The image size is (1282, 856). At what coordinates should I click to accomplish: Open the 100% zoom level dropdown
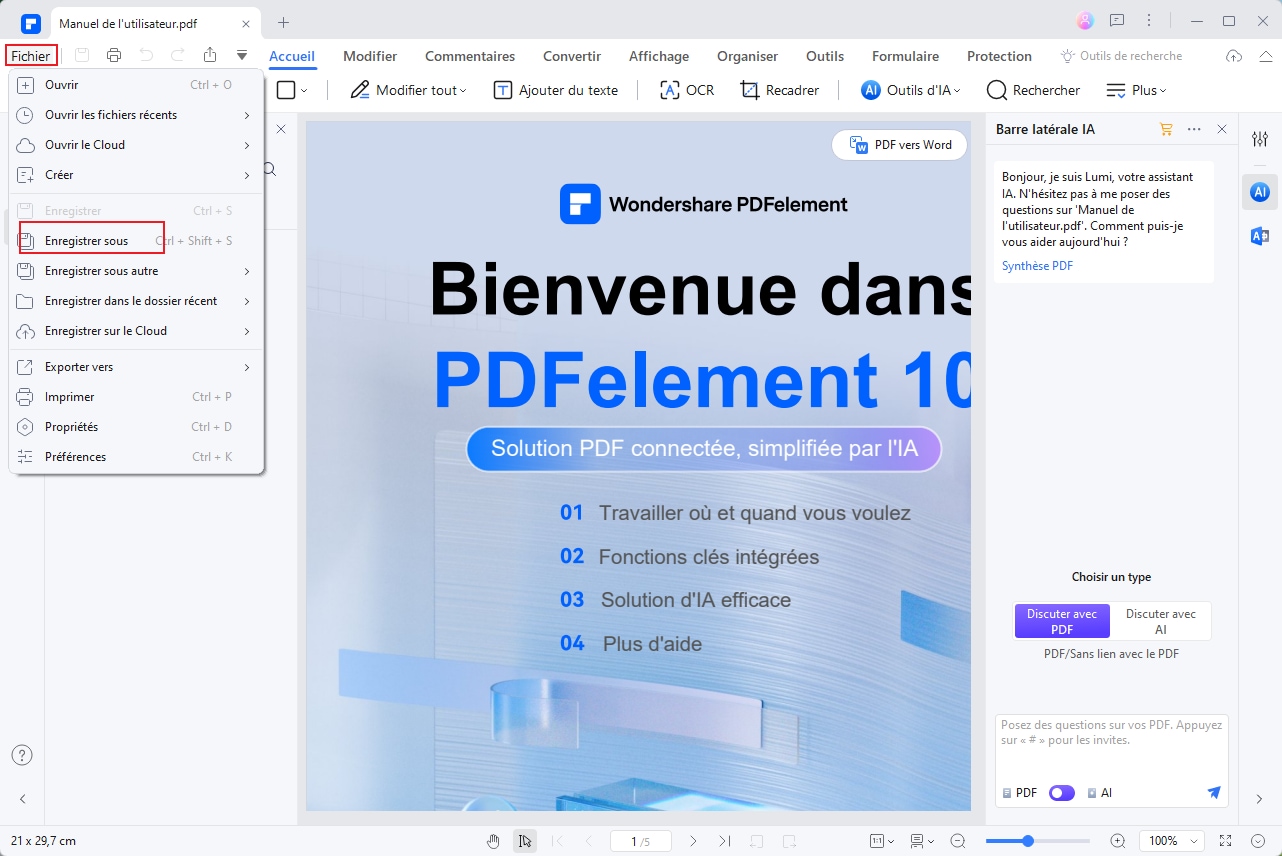click(x=1170, y=841)
